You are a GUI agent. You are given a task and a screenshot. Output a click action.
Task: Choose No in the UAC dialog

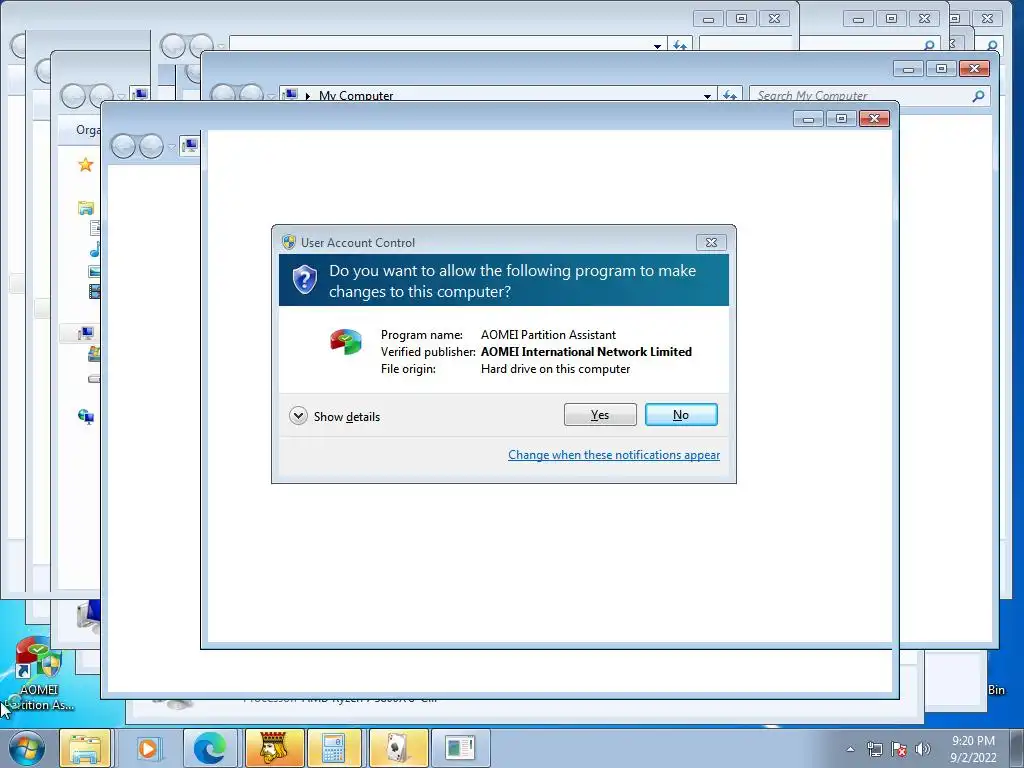[x=680, y=415]
